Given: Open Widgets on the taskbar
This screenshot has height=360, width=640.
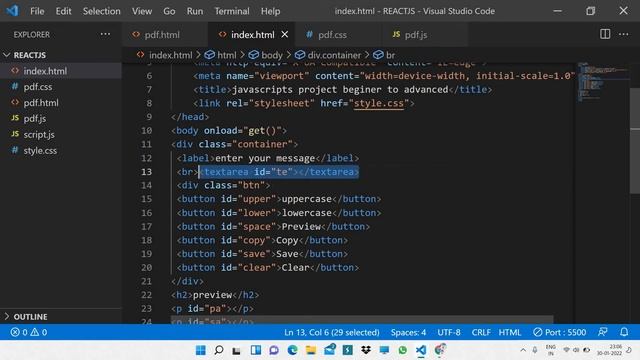Looking at the screenshot, I should [256, 350].
